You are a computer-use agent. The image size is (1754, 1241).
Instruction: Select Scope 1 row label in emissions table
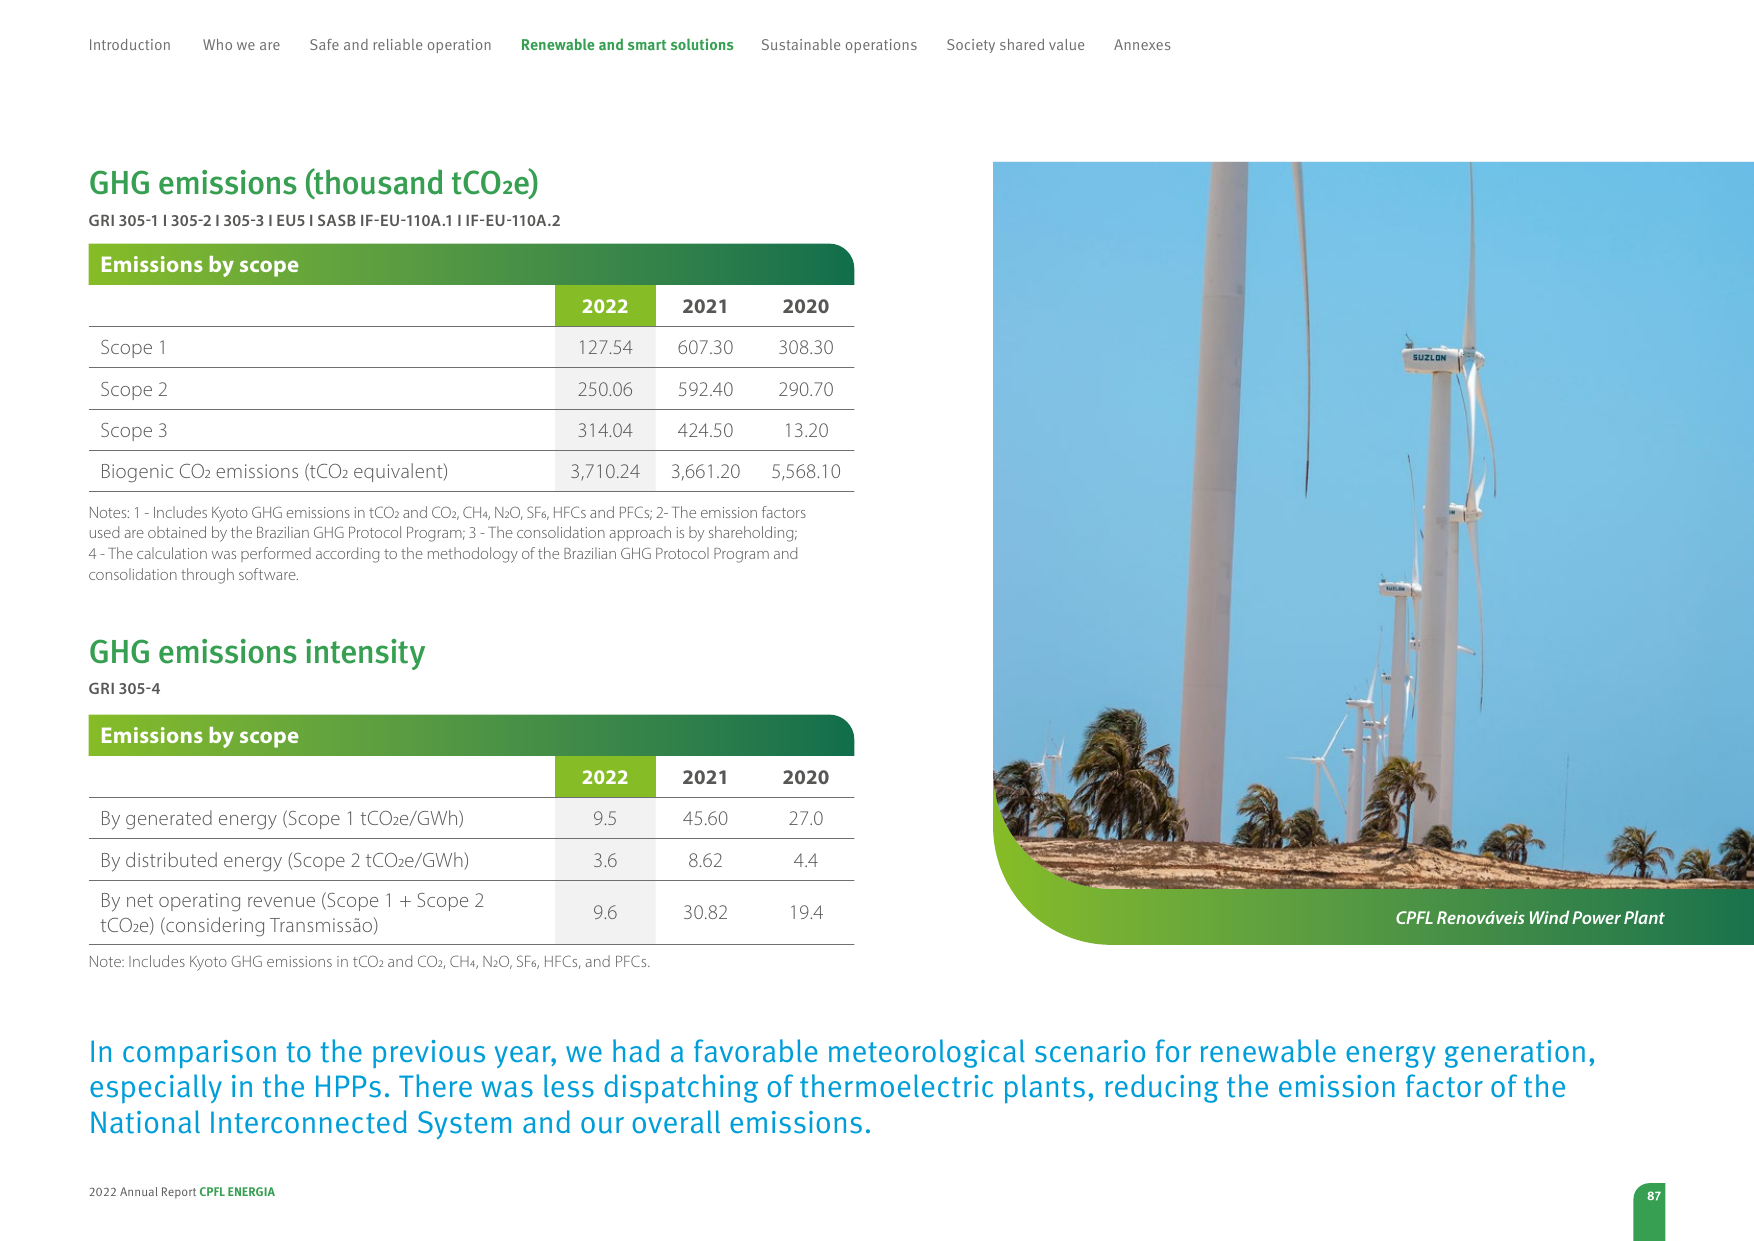click(x=133, y=347)
